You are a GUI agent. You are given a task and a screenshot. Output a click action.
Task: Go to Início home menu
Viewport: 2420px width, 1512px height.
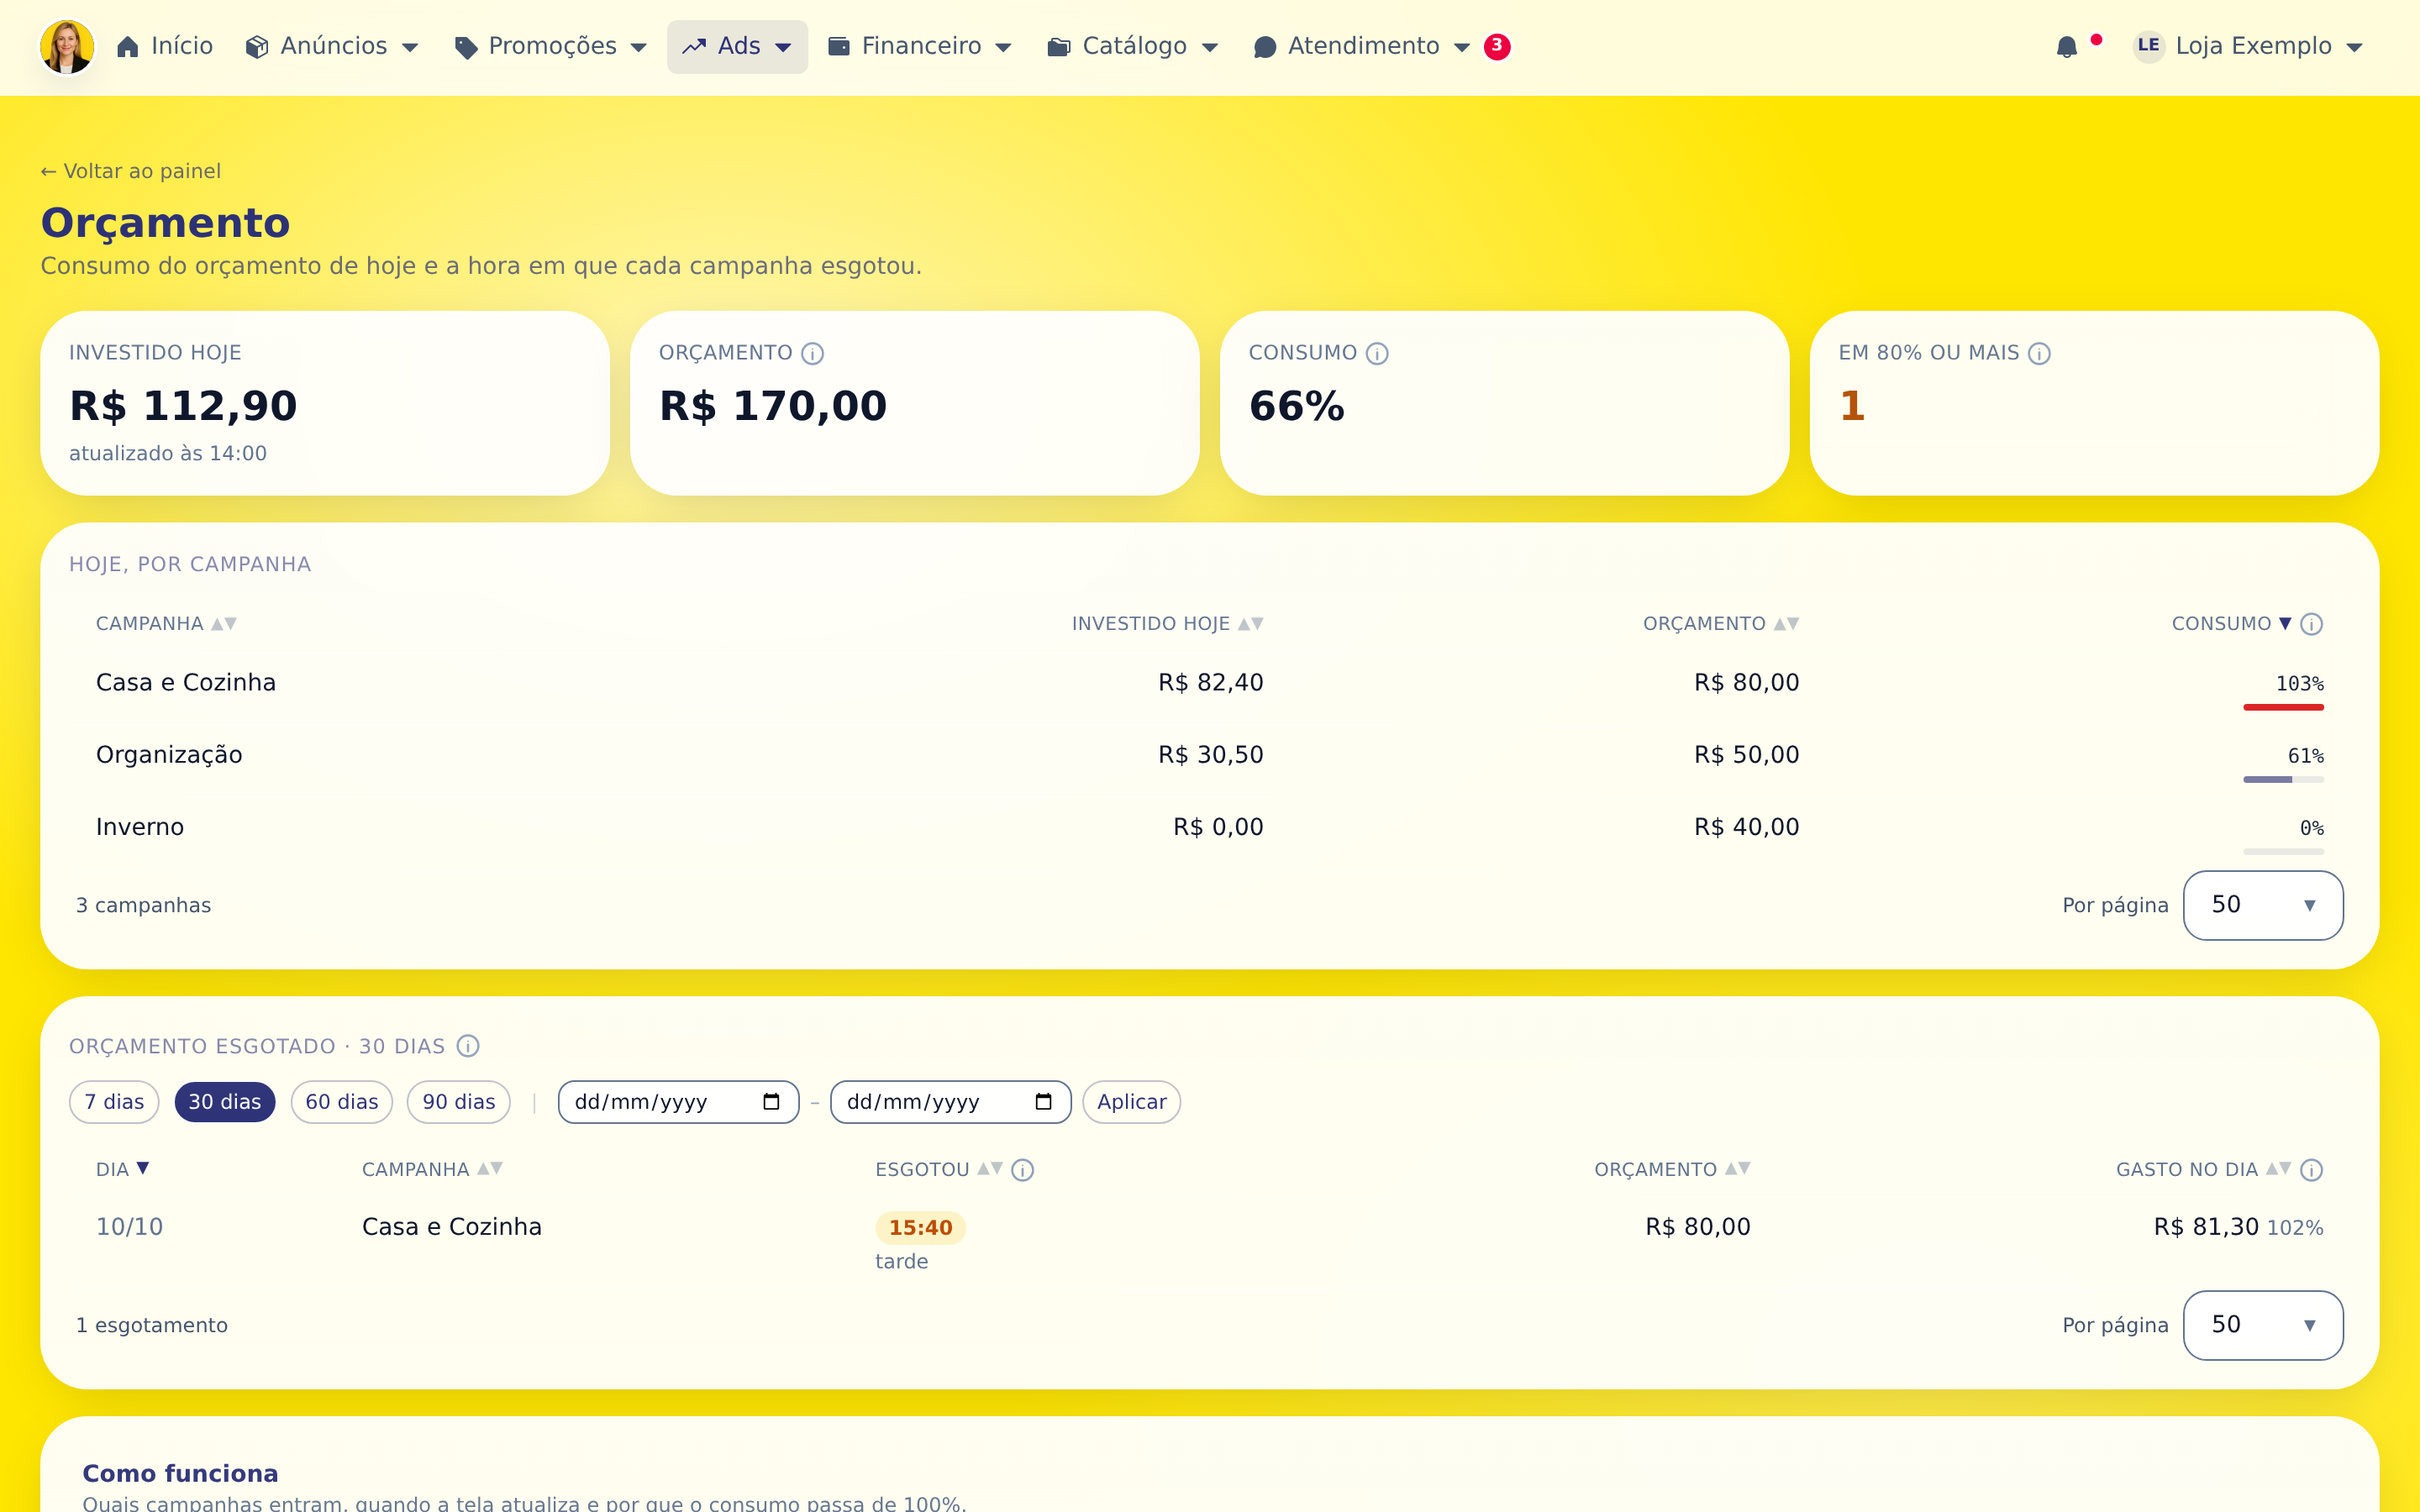[165, 47]
